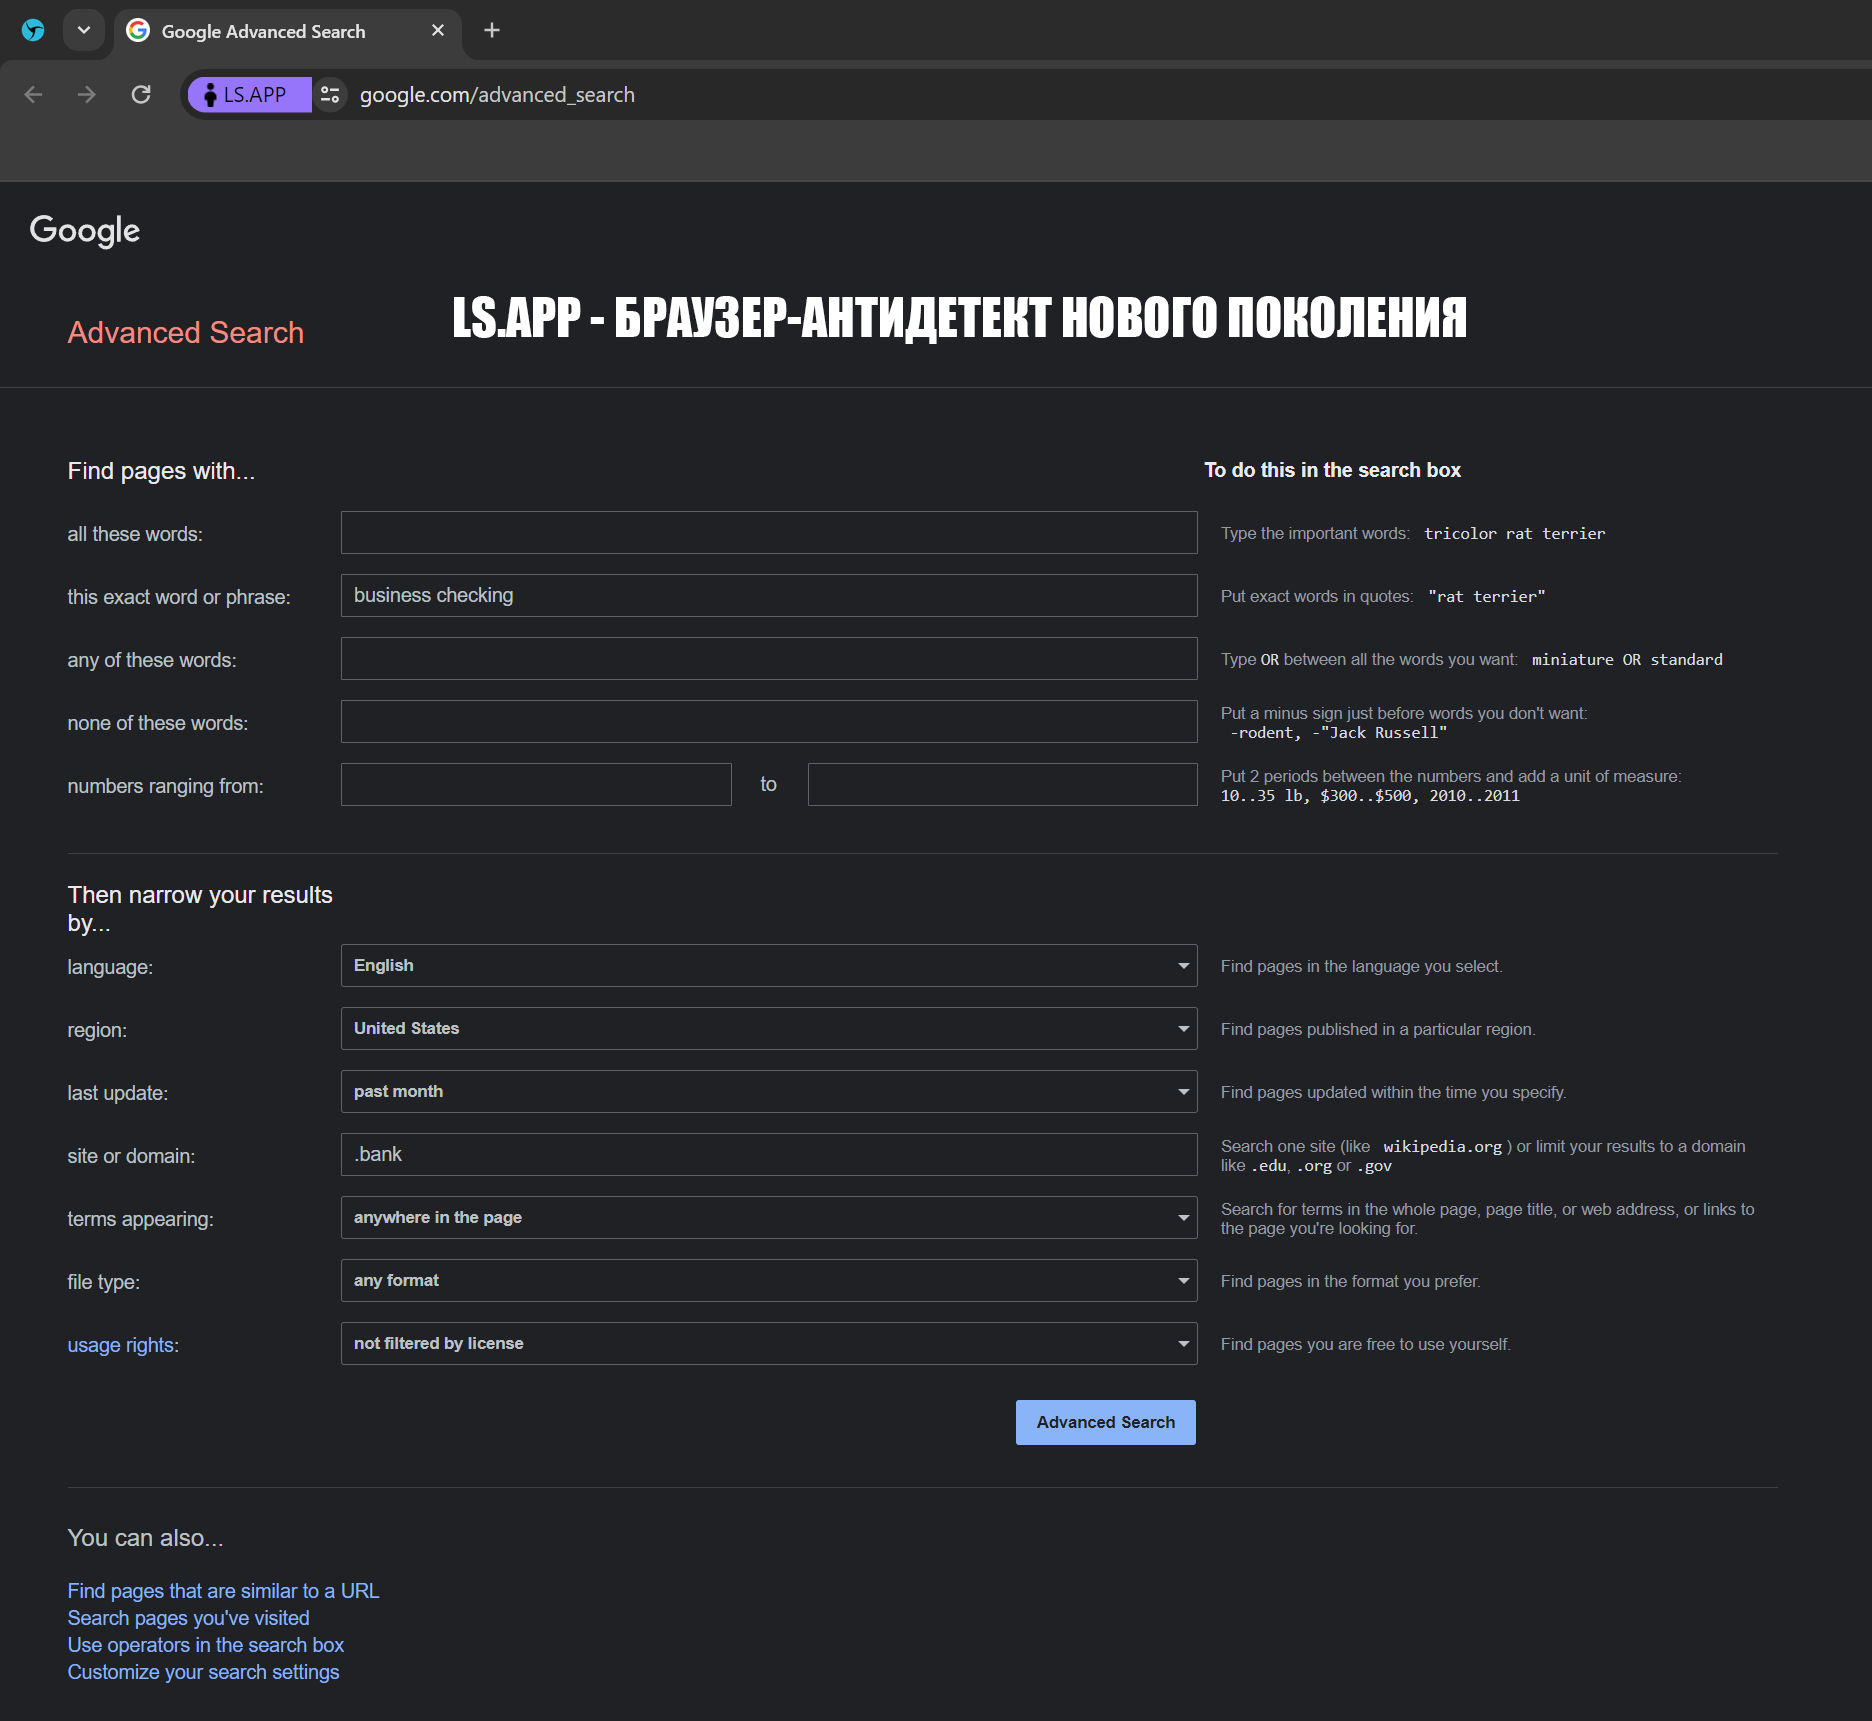The width and height of the screenshot is (1872, 1721).
Task: Click the 'usage rights' label link
Action: pos(121,1346)
